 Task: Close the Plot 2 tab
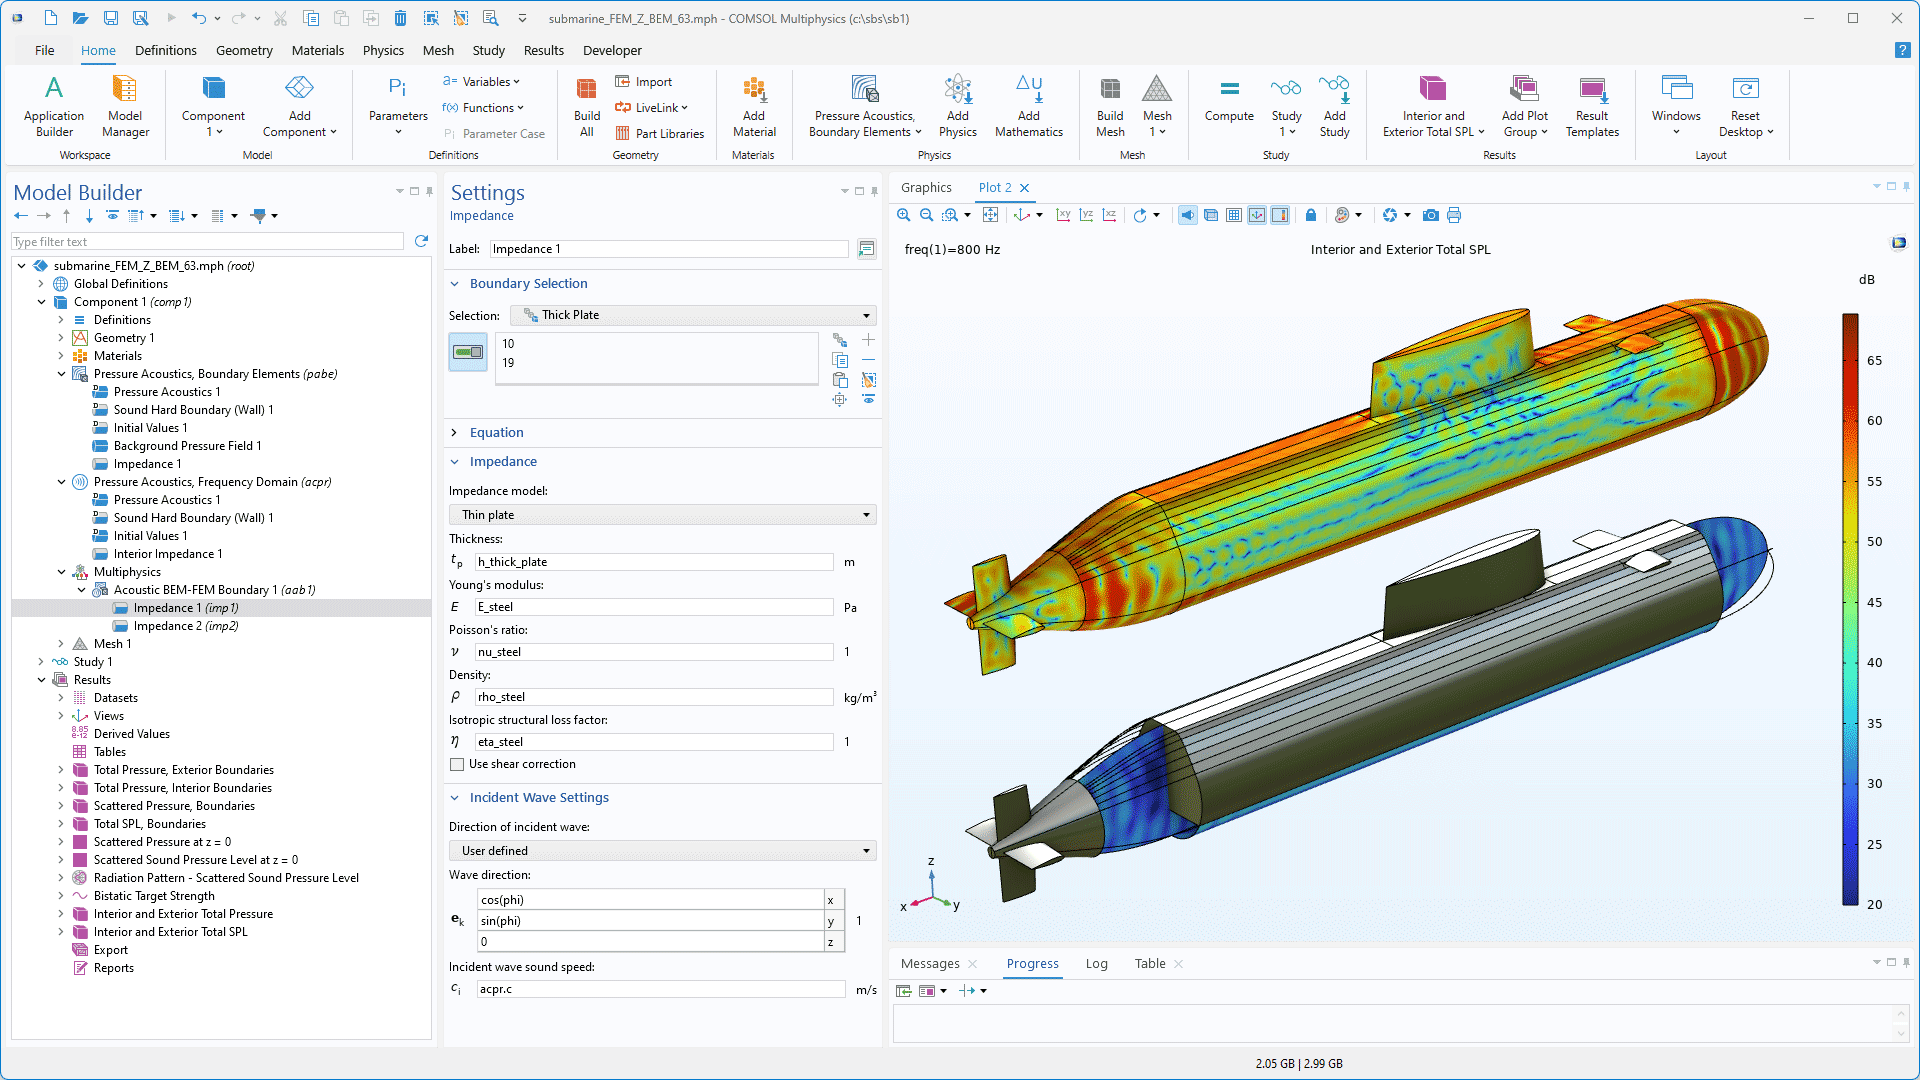[x=1024, y=187]
